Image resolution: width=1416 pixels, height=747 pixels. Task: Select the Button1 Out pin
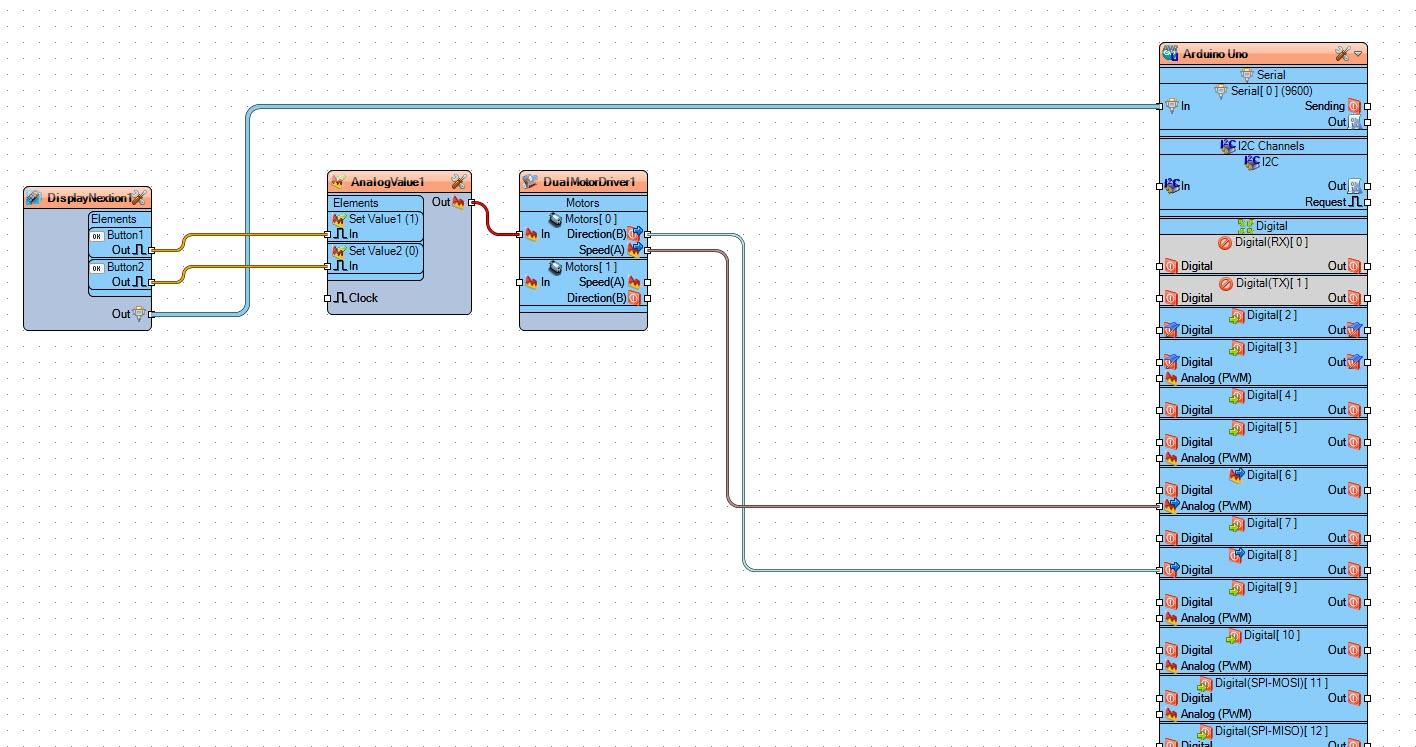pyautogui.click(x=152, y=250)
